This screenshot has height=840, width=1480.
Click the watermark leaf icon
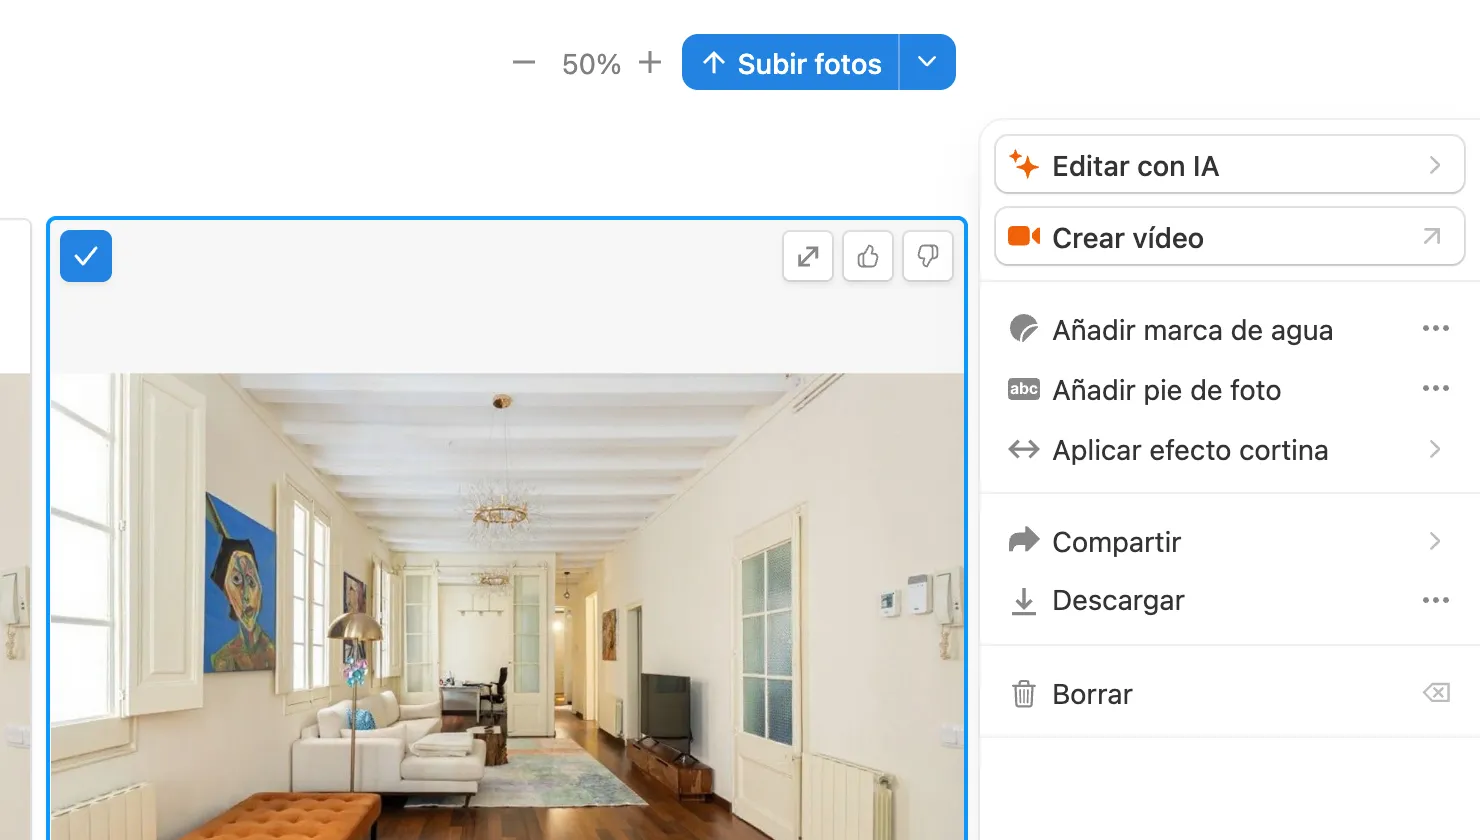point(1024,328)
